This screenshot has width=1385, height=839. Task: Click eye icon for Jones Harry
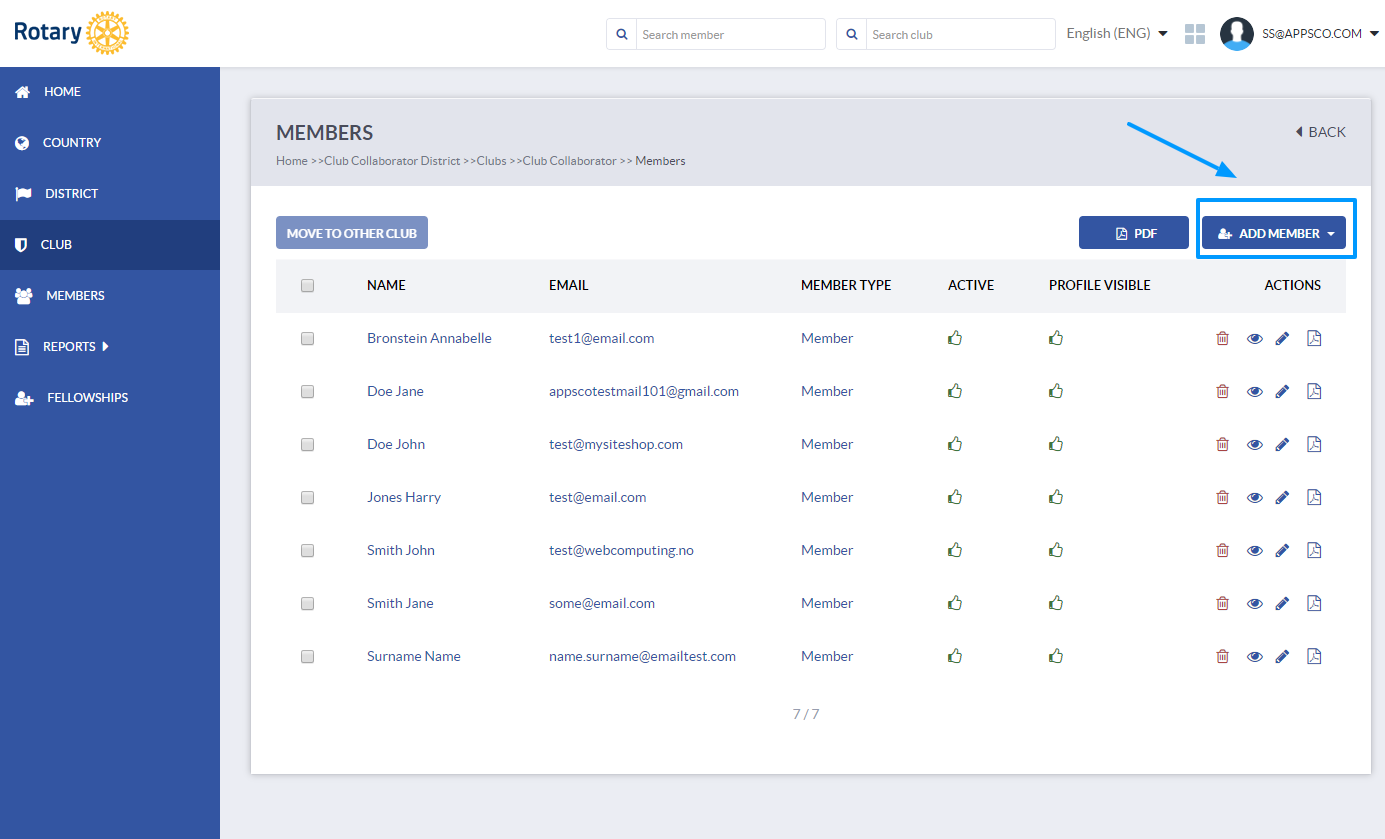(1255, 498)
